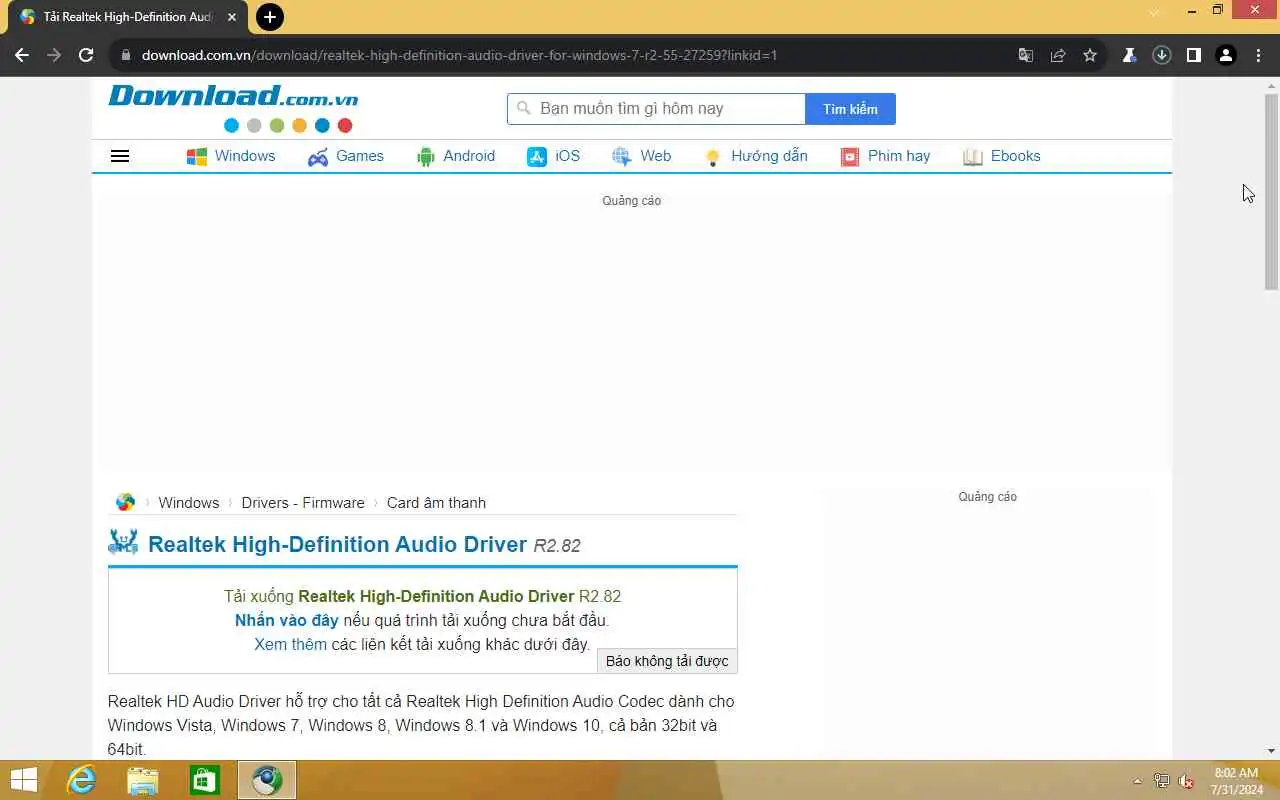Click the browser taskbar icon

[267, 780]
